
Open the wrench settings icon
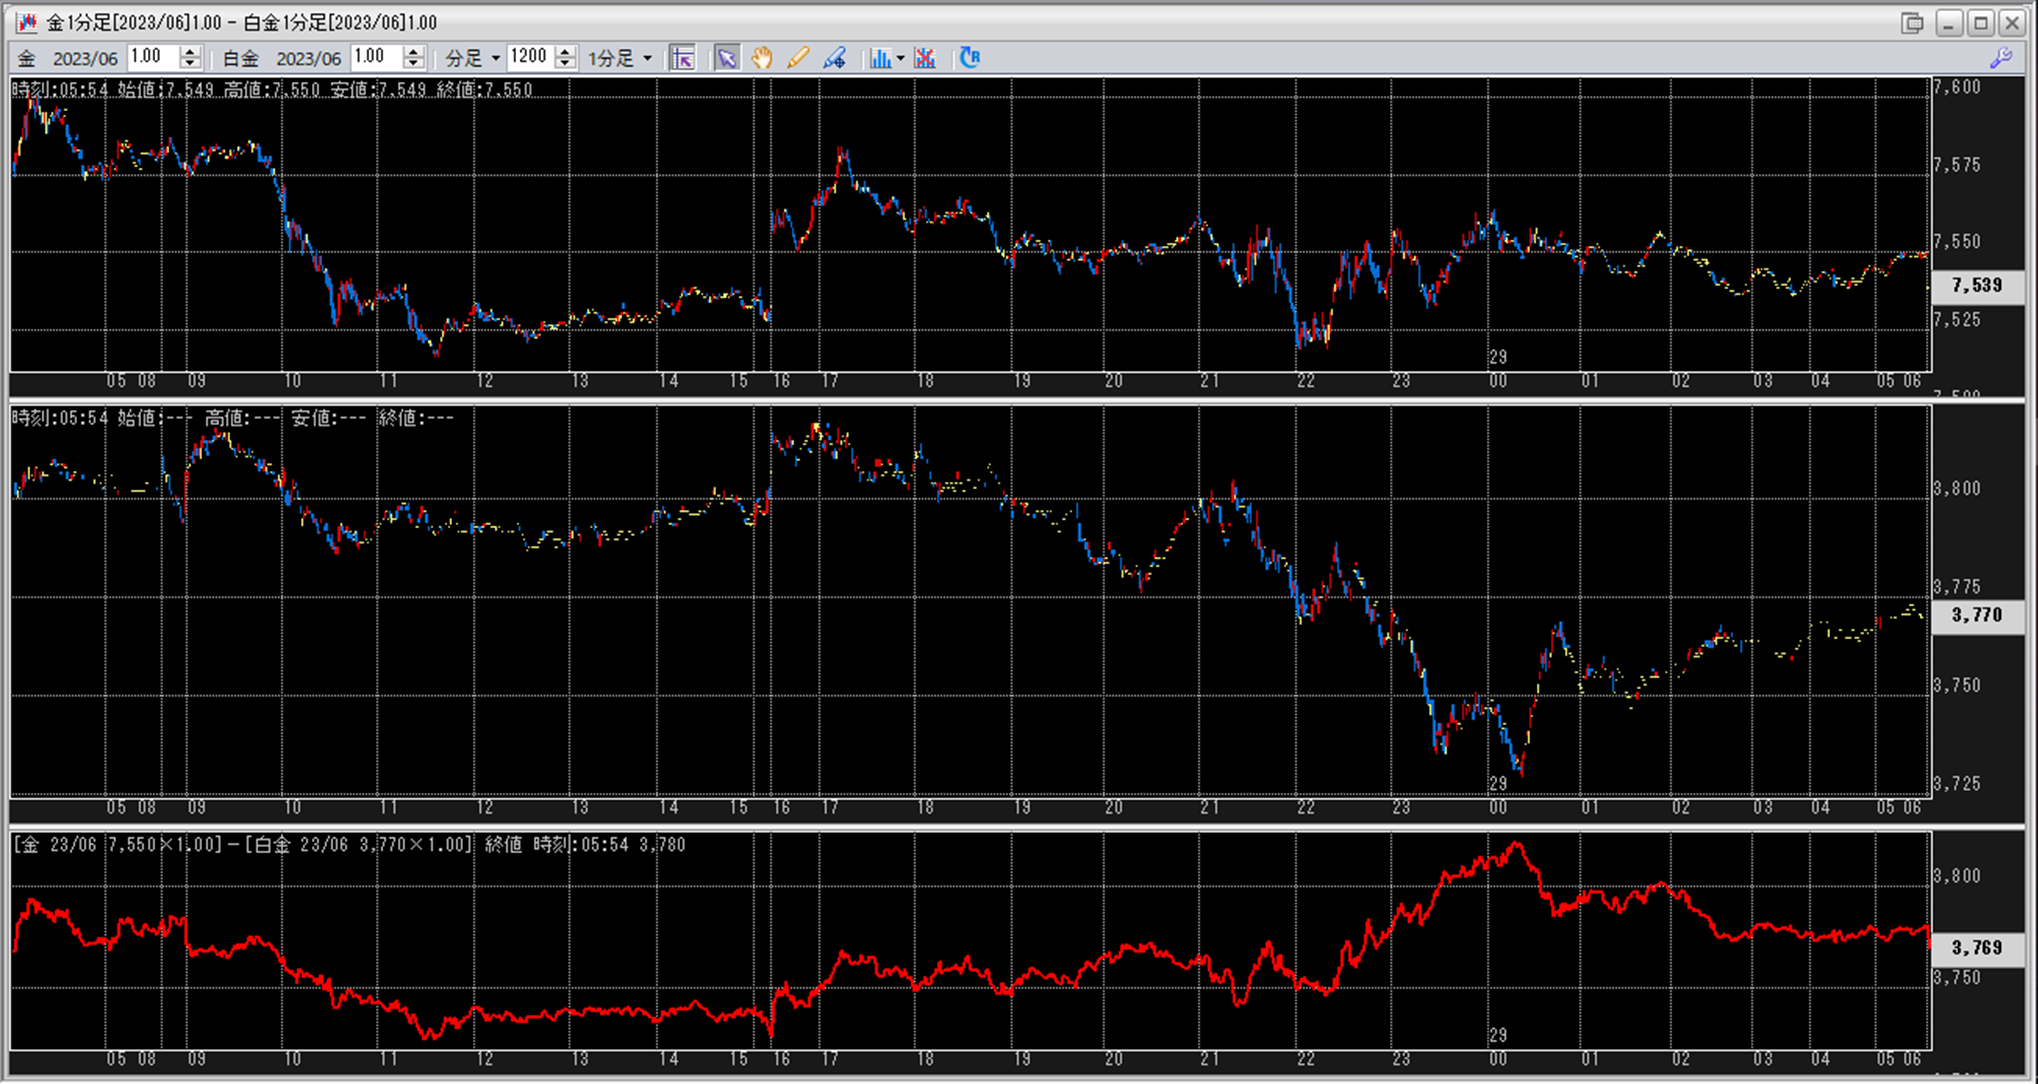click(2001, 58)
